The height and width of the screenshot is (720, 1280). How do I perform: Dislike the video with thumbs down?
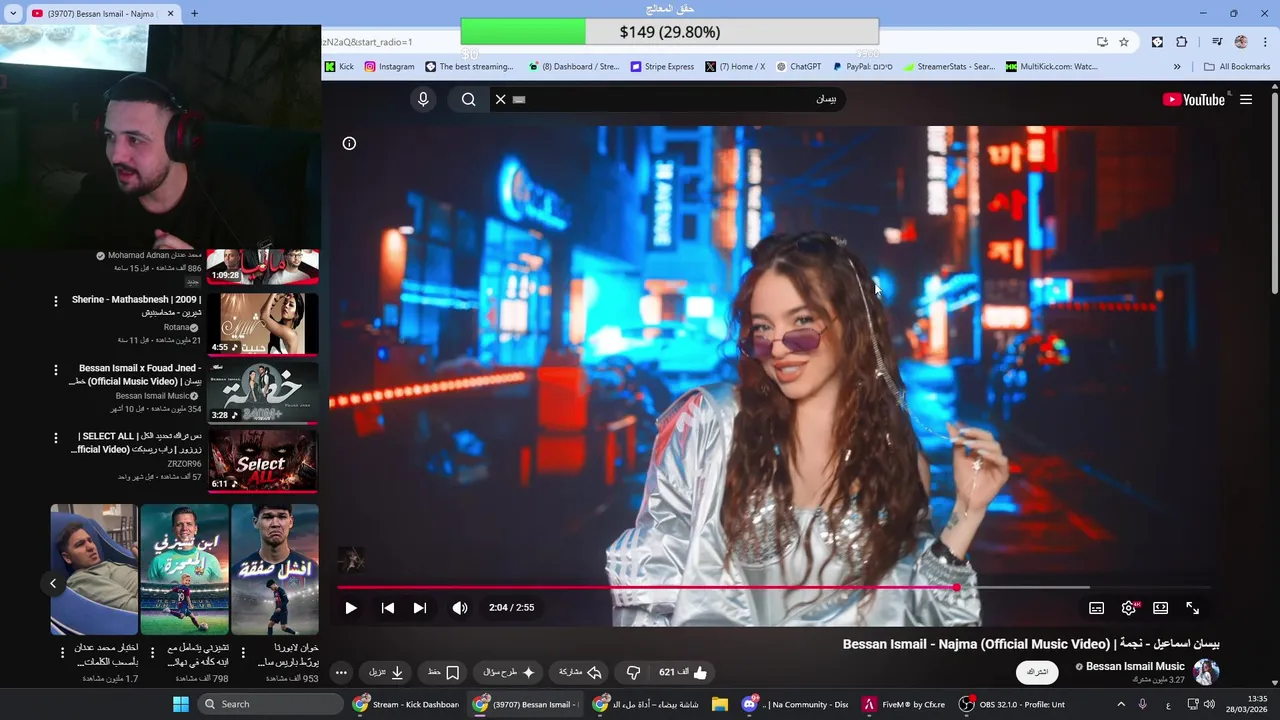point(633,672)
